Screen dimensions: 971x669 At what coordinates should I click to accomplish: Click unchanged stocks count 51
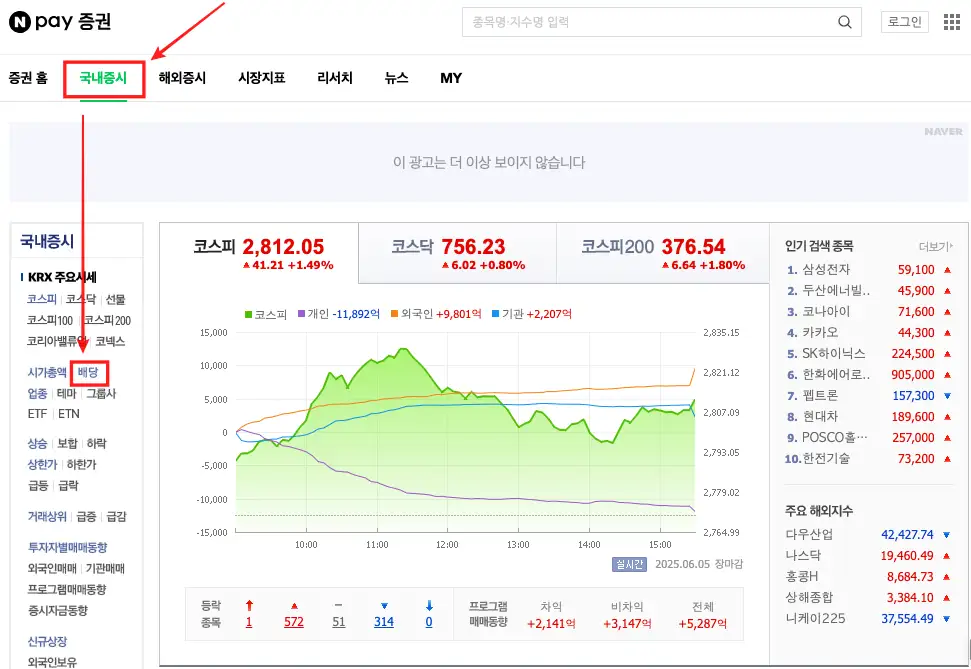(x=338, y=622)
